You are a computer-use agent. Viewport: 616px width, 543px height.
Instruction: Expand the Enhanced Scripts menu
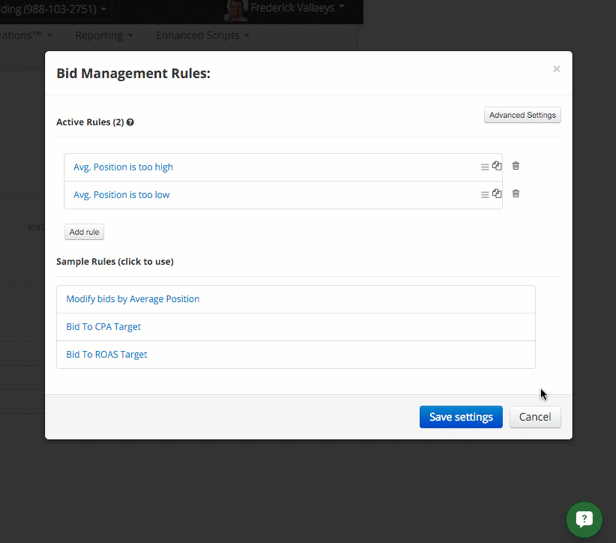click(x=202, y=35)
